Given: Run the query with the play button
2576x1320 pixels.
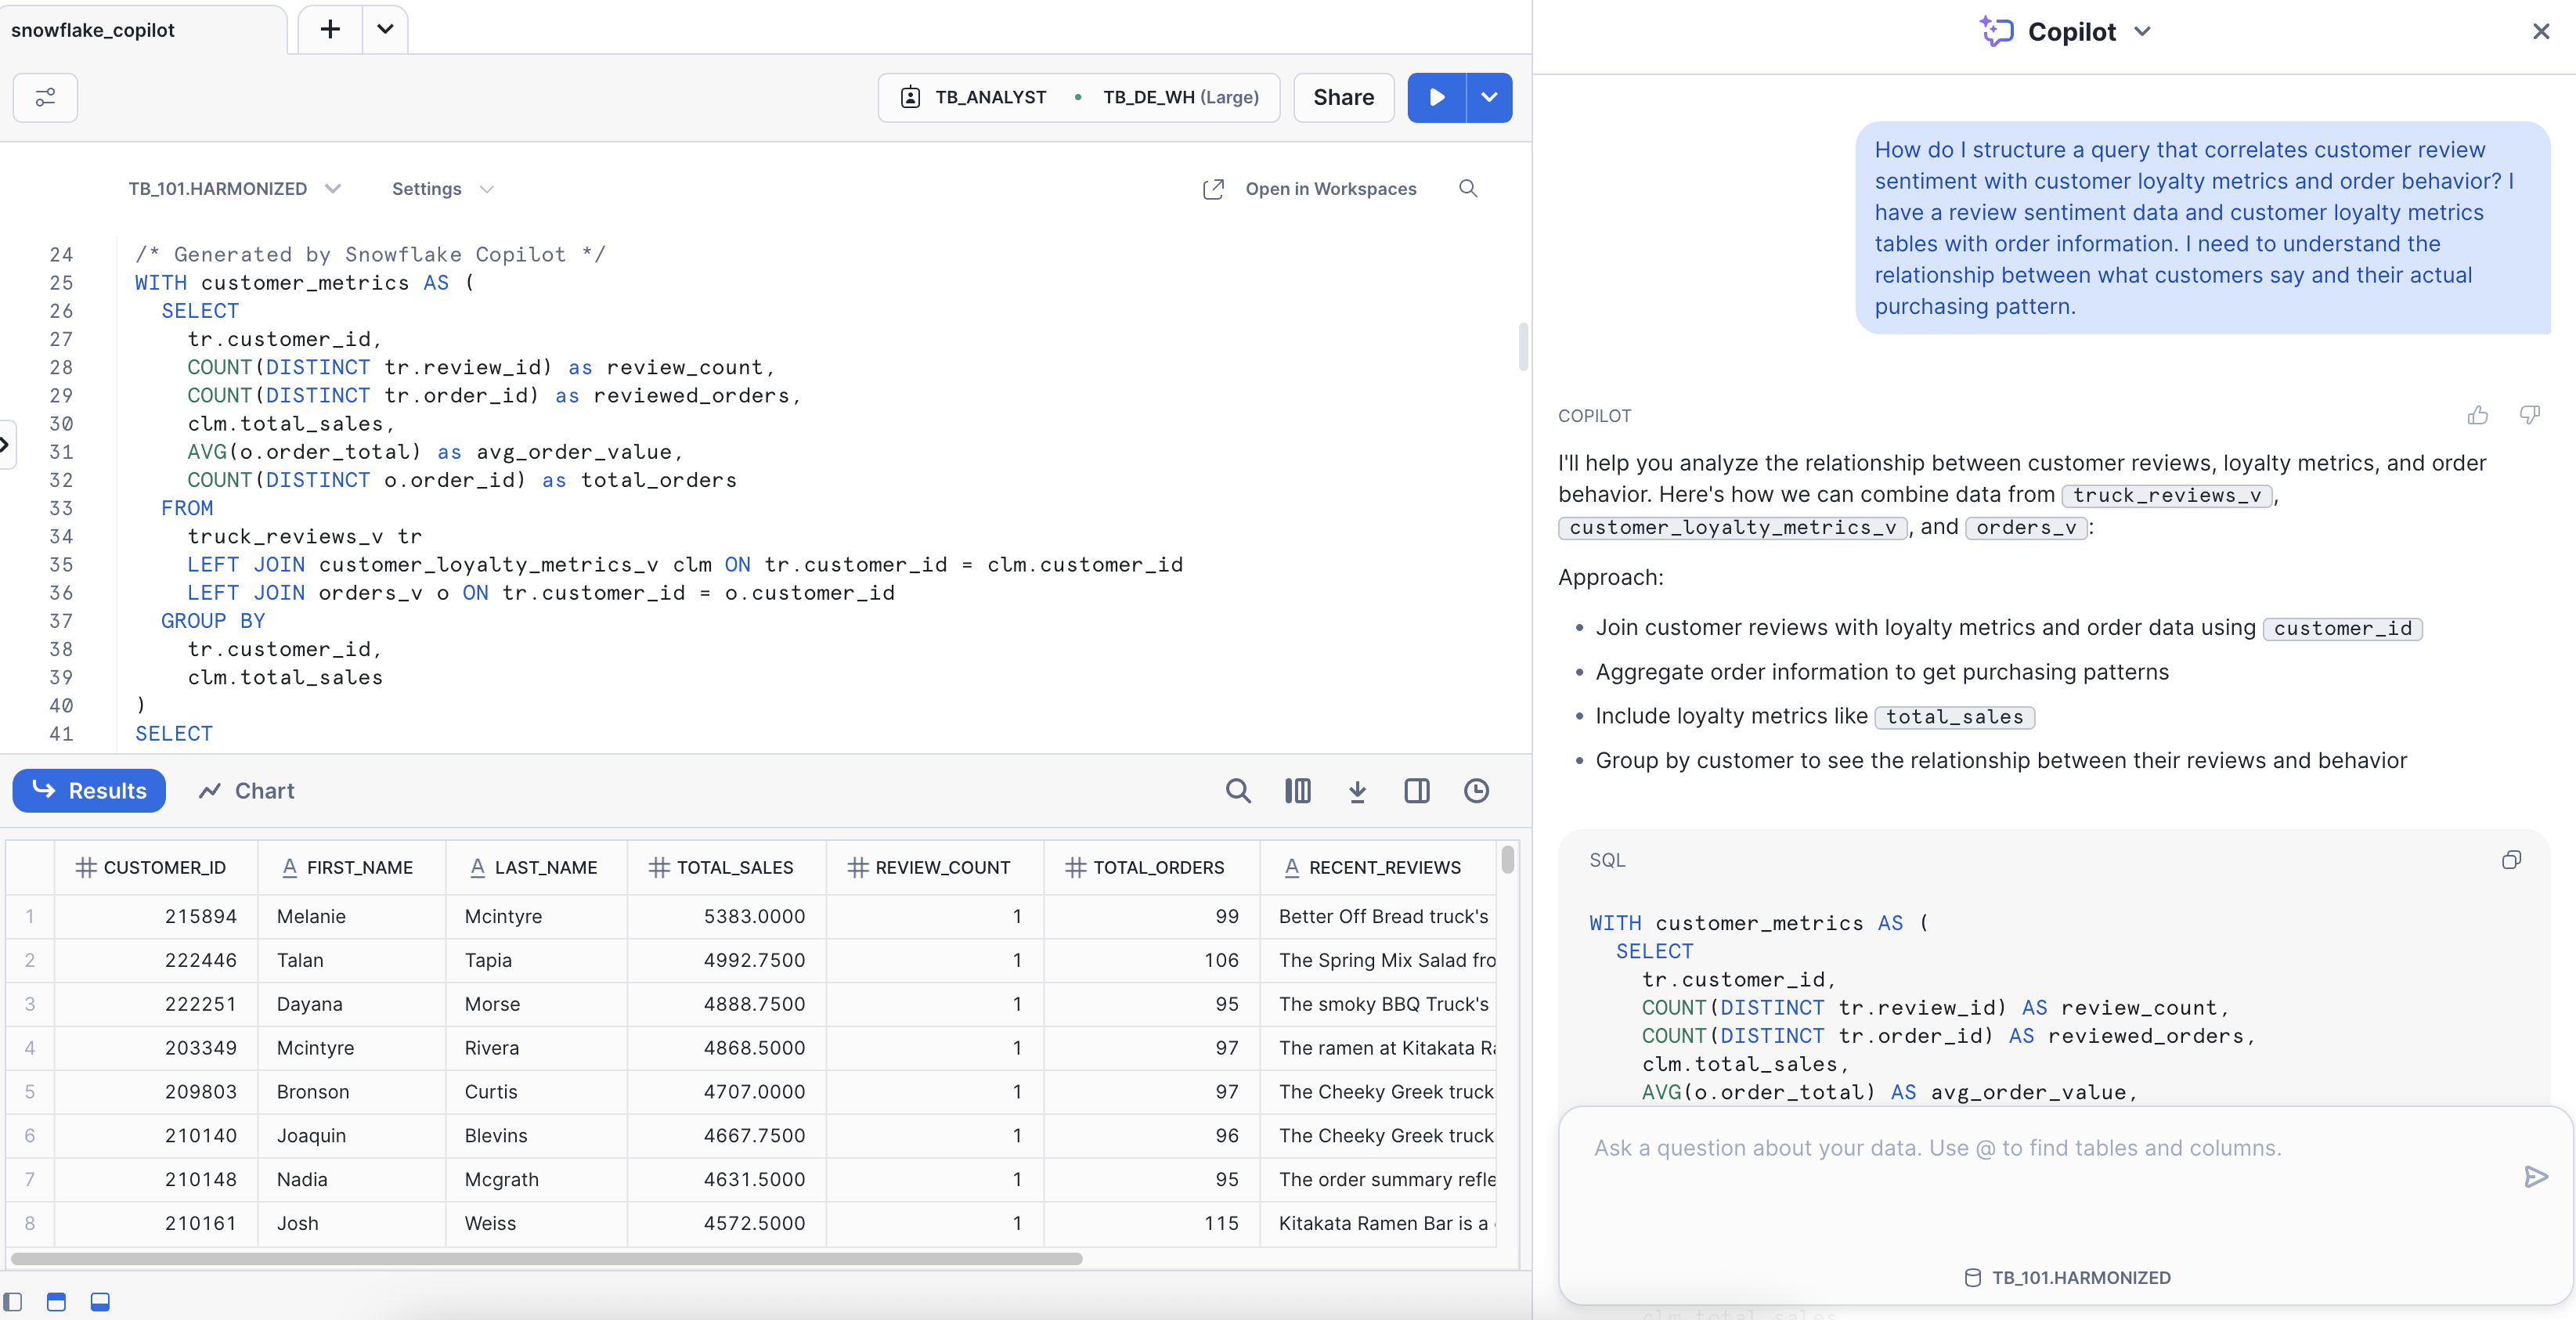Looking at the screenshot, I should point(1436,97).
